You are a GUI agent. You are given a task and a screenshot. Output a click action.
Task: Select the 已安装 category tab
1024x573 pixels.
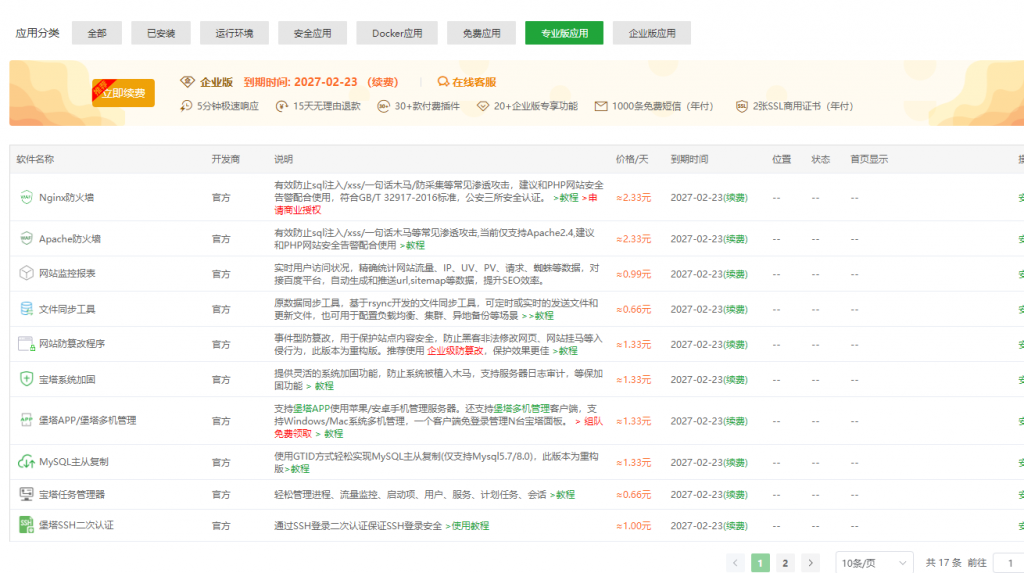point(161,33)
